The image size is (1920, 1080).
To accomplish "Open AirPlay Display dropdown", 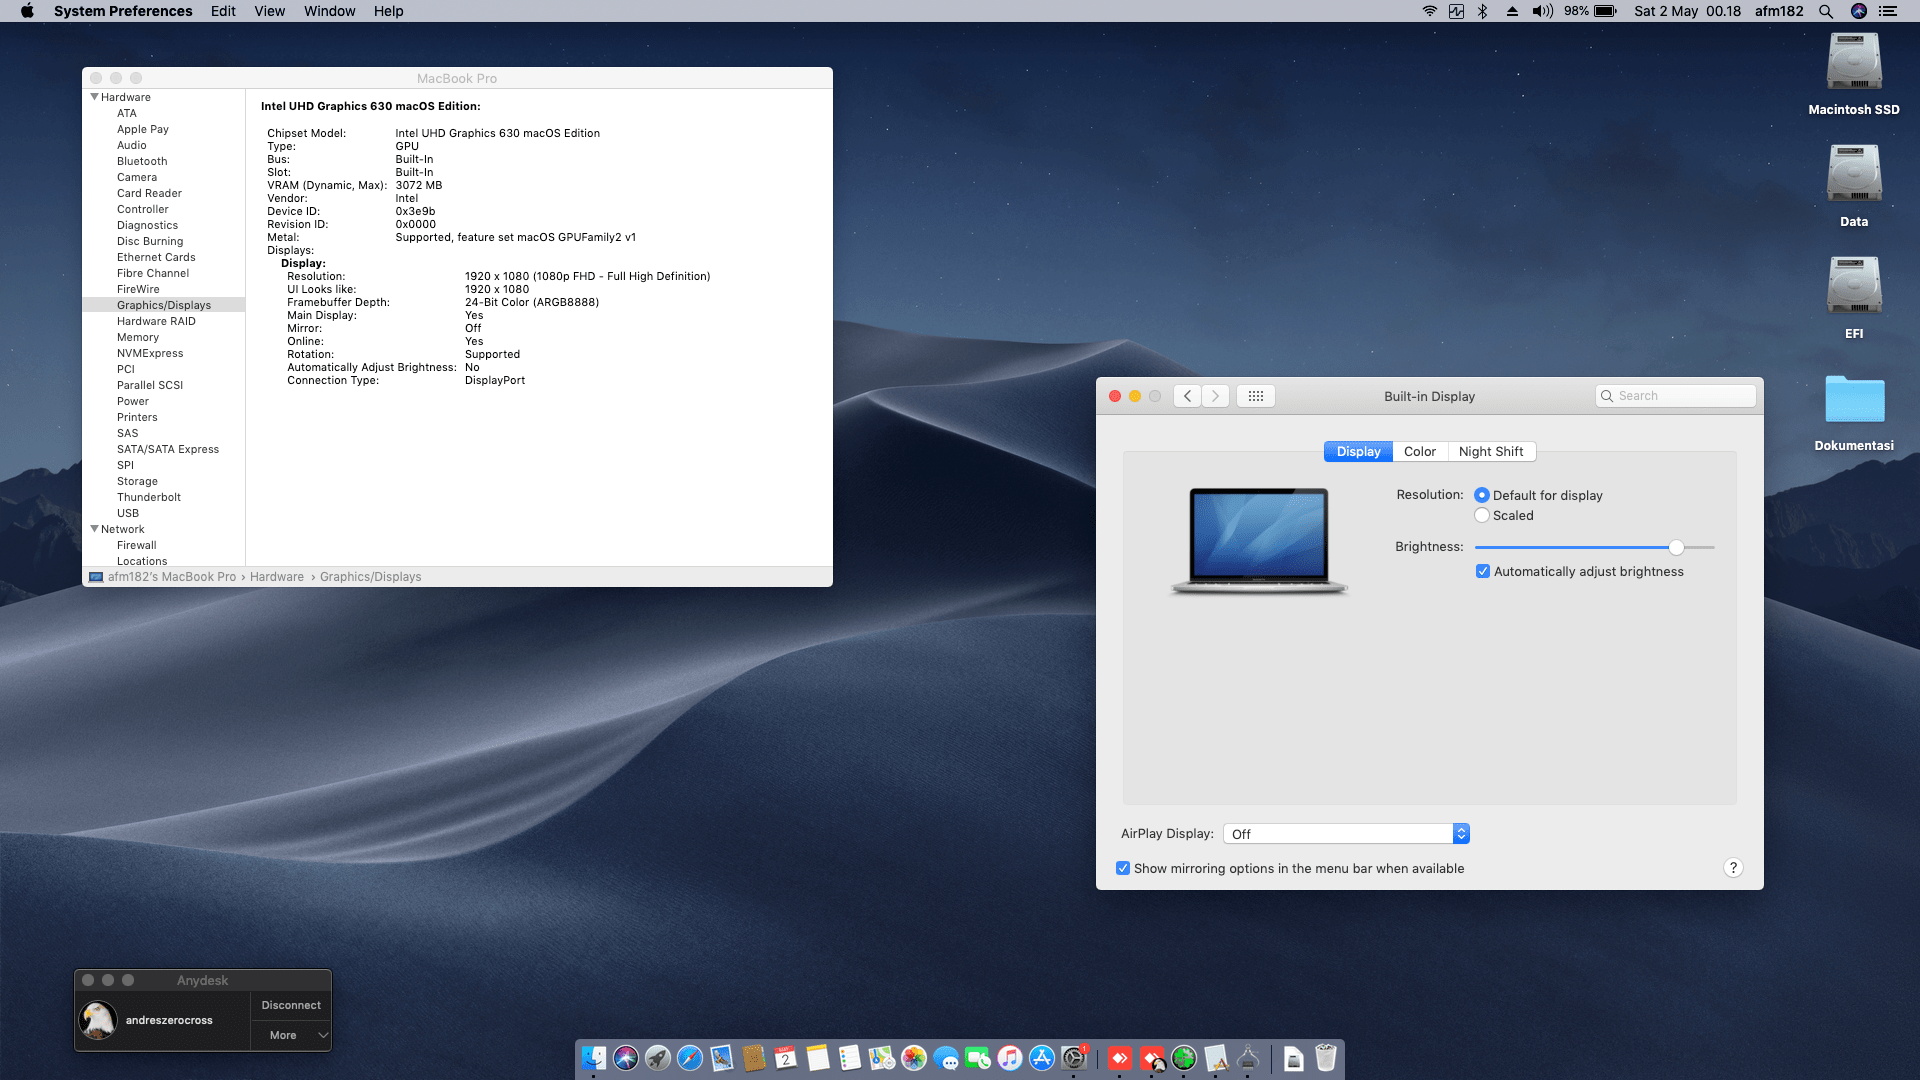I will coord(1346,834).
